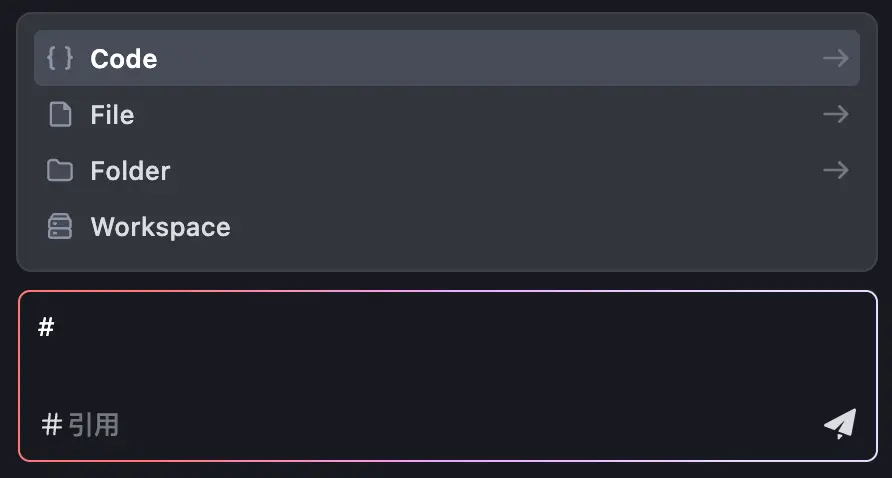Screen dimensions: 892x478
Task: Click the 引用 reference button text
Action: 94,425
